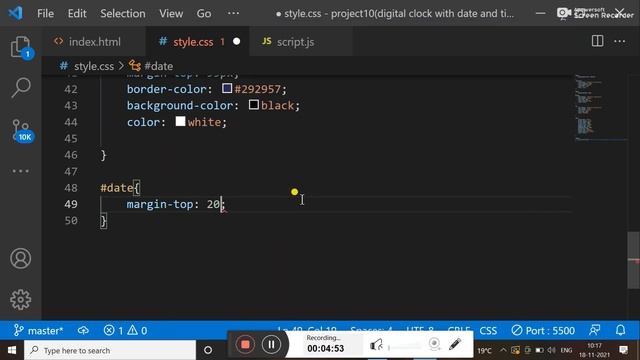Open the Edit menu
Viewport: 640px width, 360px height.
point(77,13)
